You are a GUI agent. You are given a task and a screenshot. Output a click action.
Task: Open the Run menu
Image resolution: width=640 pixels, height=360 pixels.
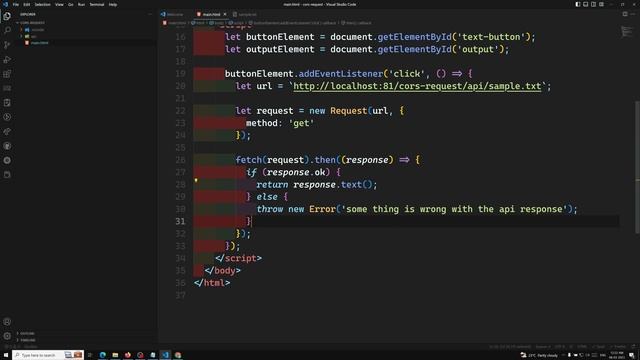pyautogui.click(x=81, y=4)
